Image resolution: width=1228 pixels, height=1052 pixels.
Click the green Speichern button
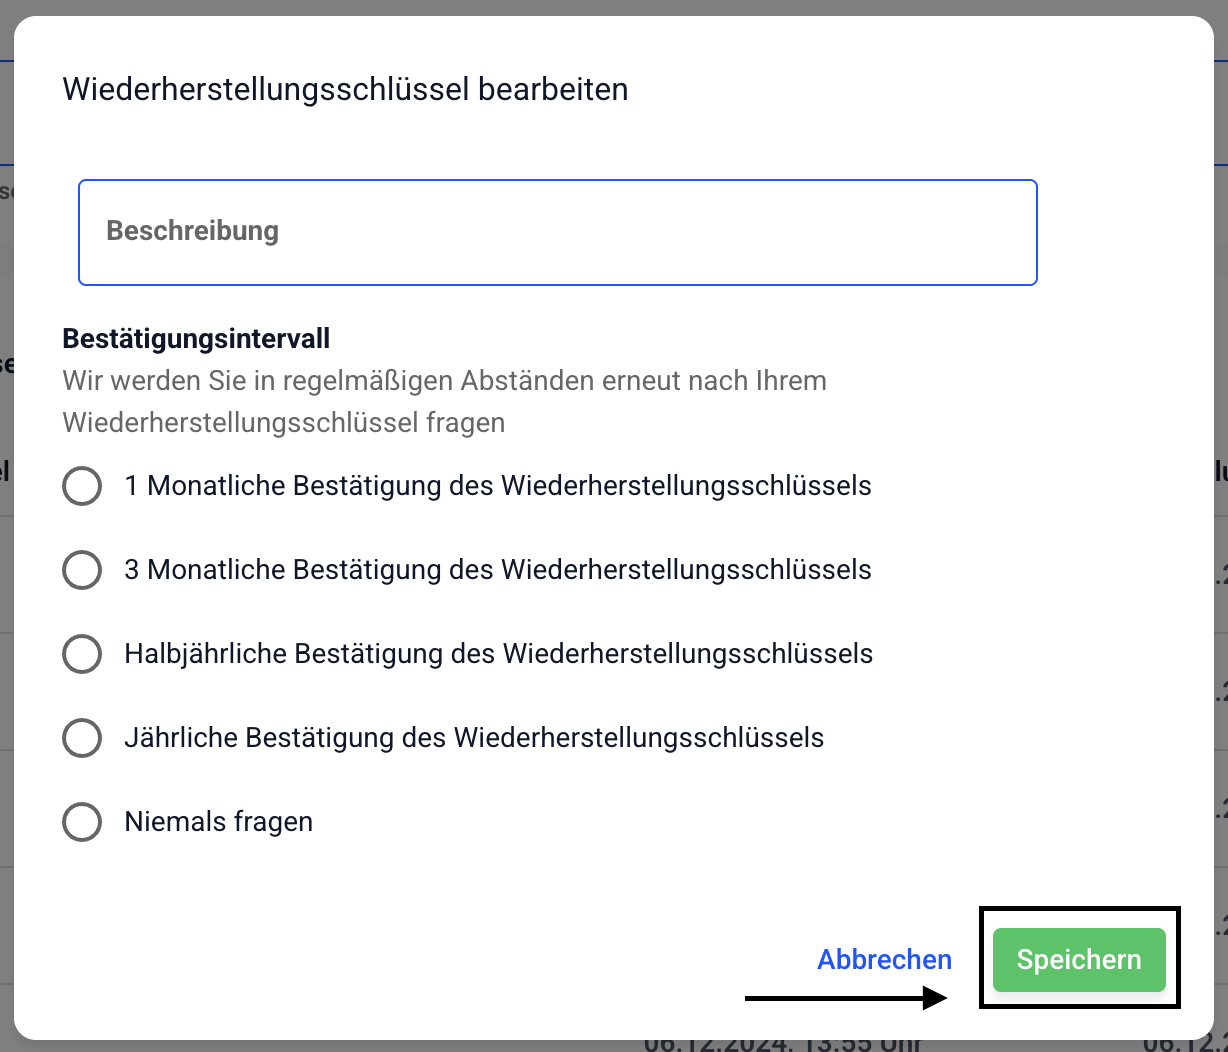[x=1078, y=960]
